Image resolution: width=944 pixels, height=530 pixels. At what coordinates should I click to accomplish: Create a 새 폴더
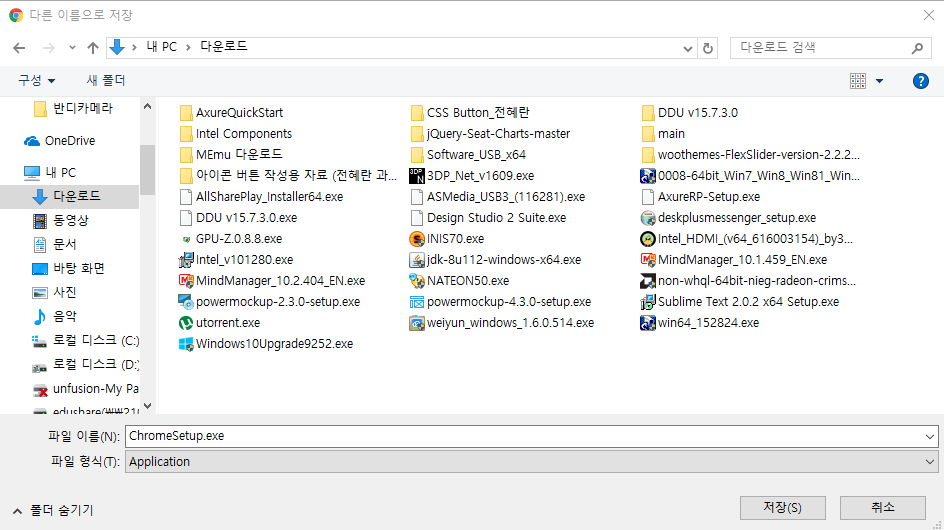(x=106, y=80)
